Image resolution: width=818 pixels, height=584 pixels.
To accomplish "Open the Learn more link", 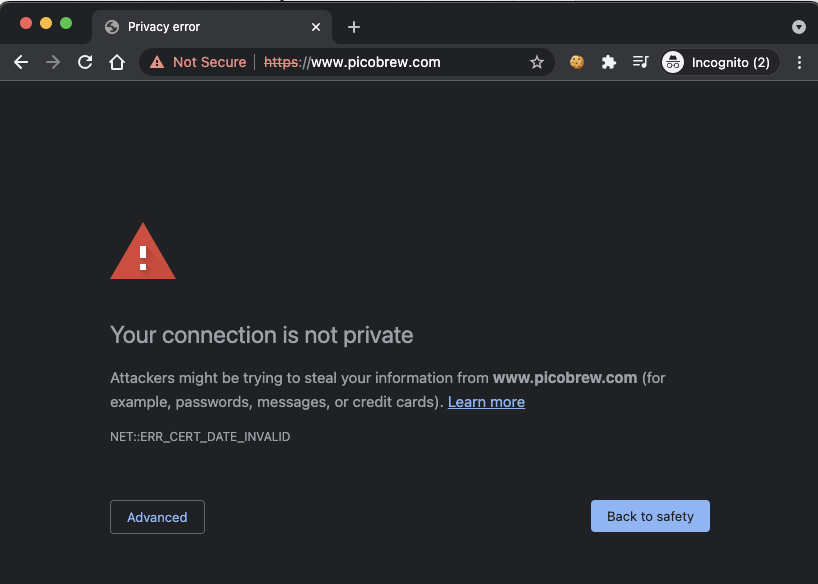I will click(x=486, y=402).
